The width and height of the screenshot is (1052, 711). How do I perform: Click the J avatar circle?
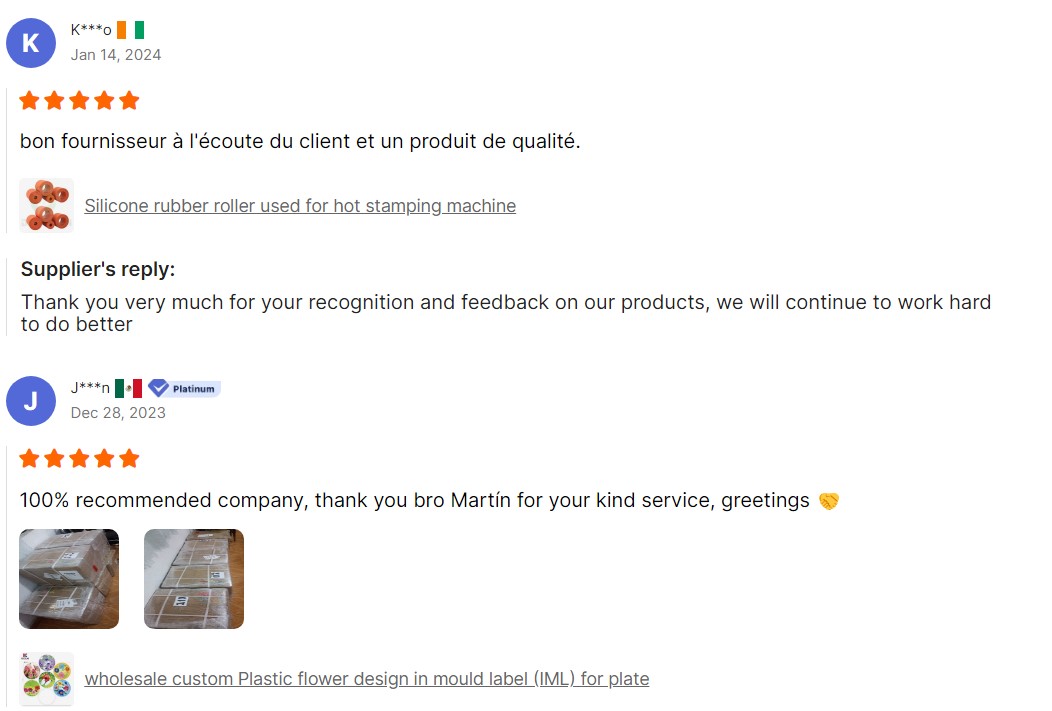tap(31, 401)
